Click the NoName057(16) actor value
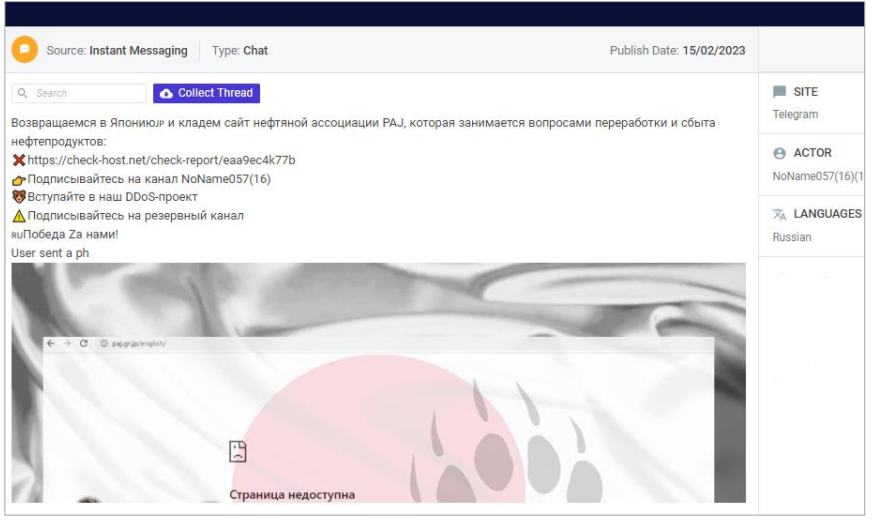 click(818, 176)
